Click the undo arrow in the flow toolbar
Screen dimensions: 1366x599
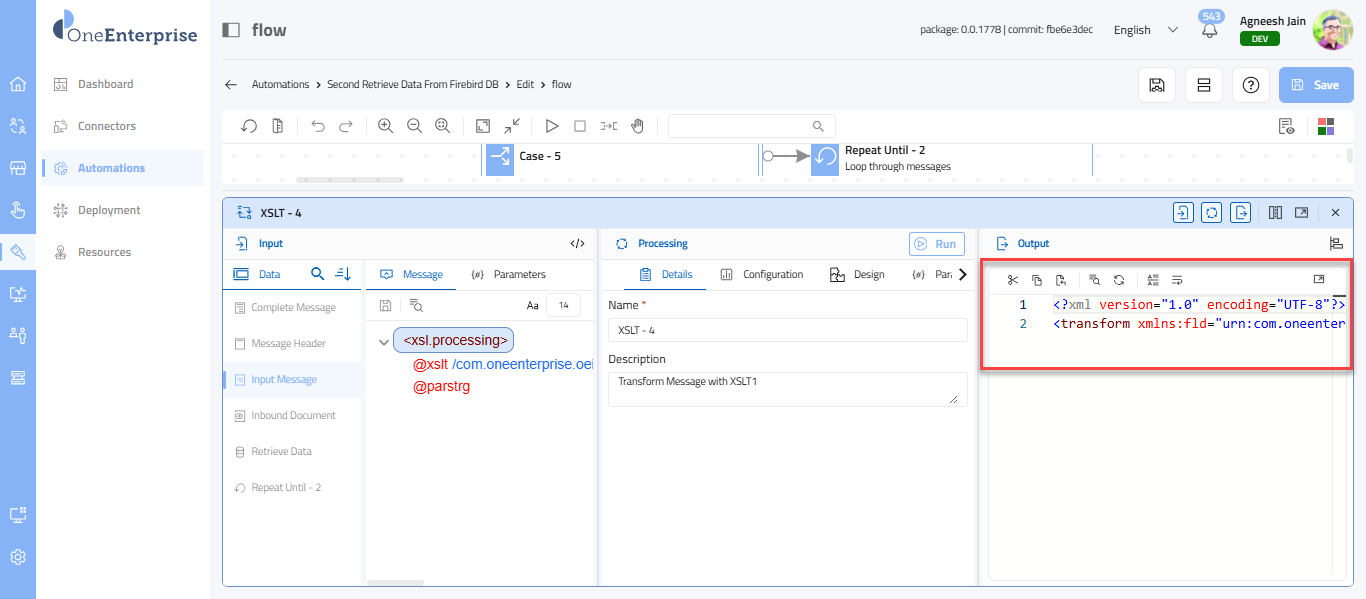pos(318,126)
